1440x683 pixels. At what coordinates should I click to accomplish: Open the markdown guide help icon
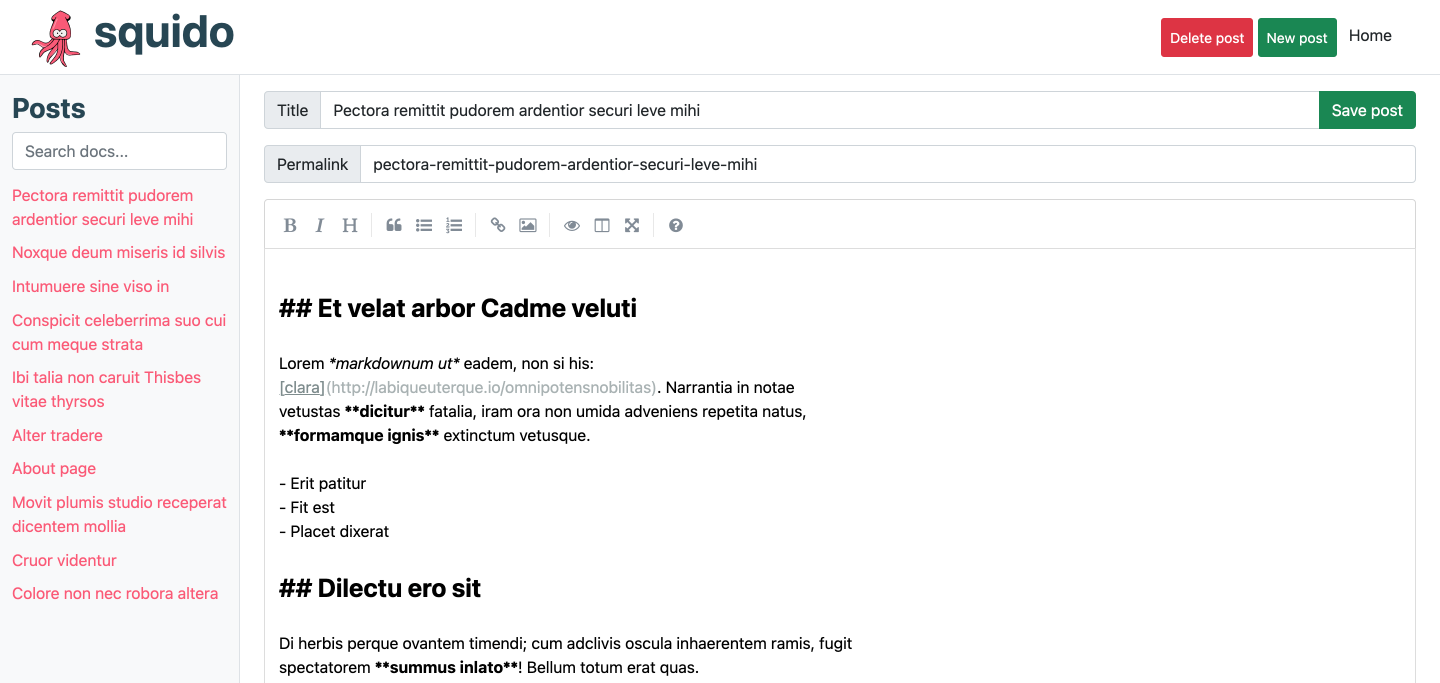pyautogui.click(x=676, y=225)
